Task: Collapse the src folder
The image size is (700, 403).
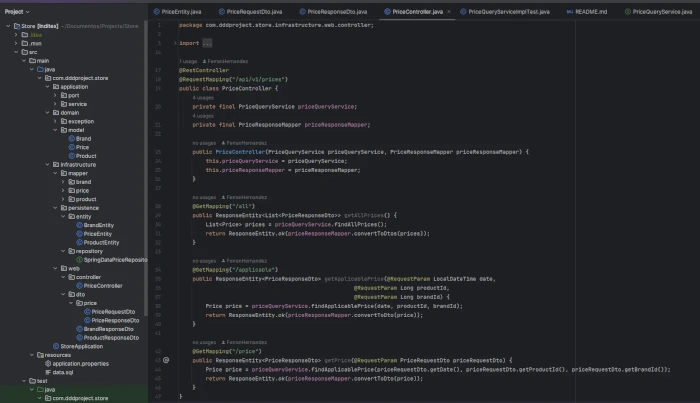Action: tap(16, 52)
